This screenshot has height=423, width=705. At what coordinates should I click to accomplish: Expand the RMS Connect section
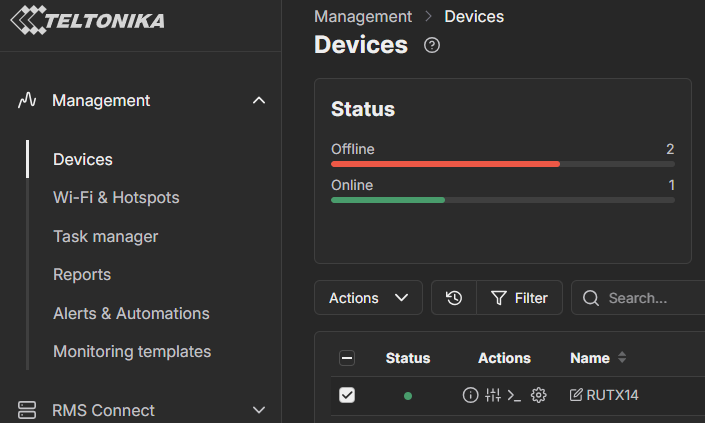259,410
